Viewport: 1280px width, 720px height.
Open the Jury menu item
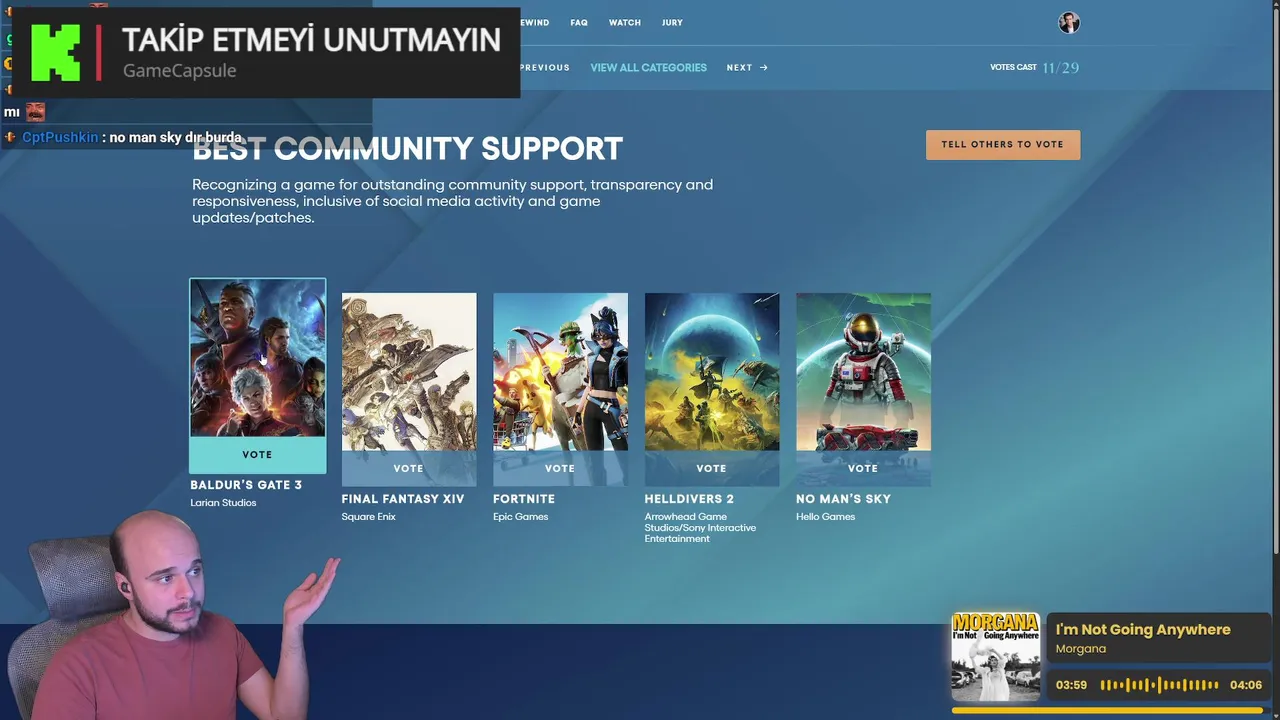coord(672,22)
